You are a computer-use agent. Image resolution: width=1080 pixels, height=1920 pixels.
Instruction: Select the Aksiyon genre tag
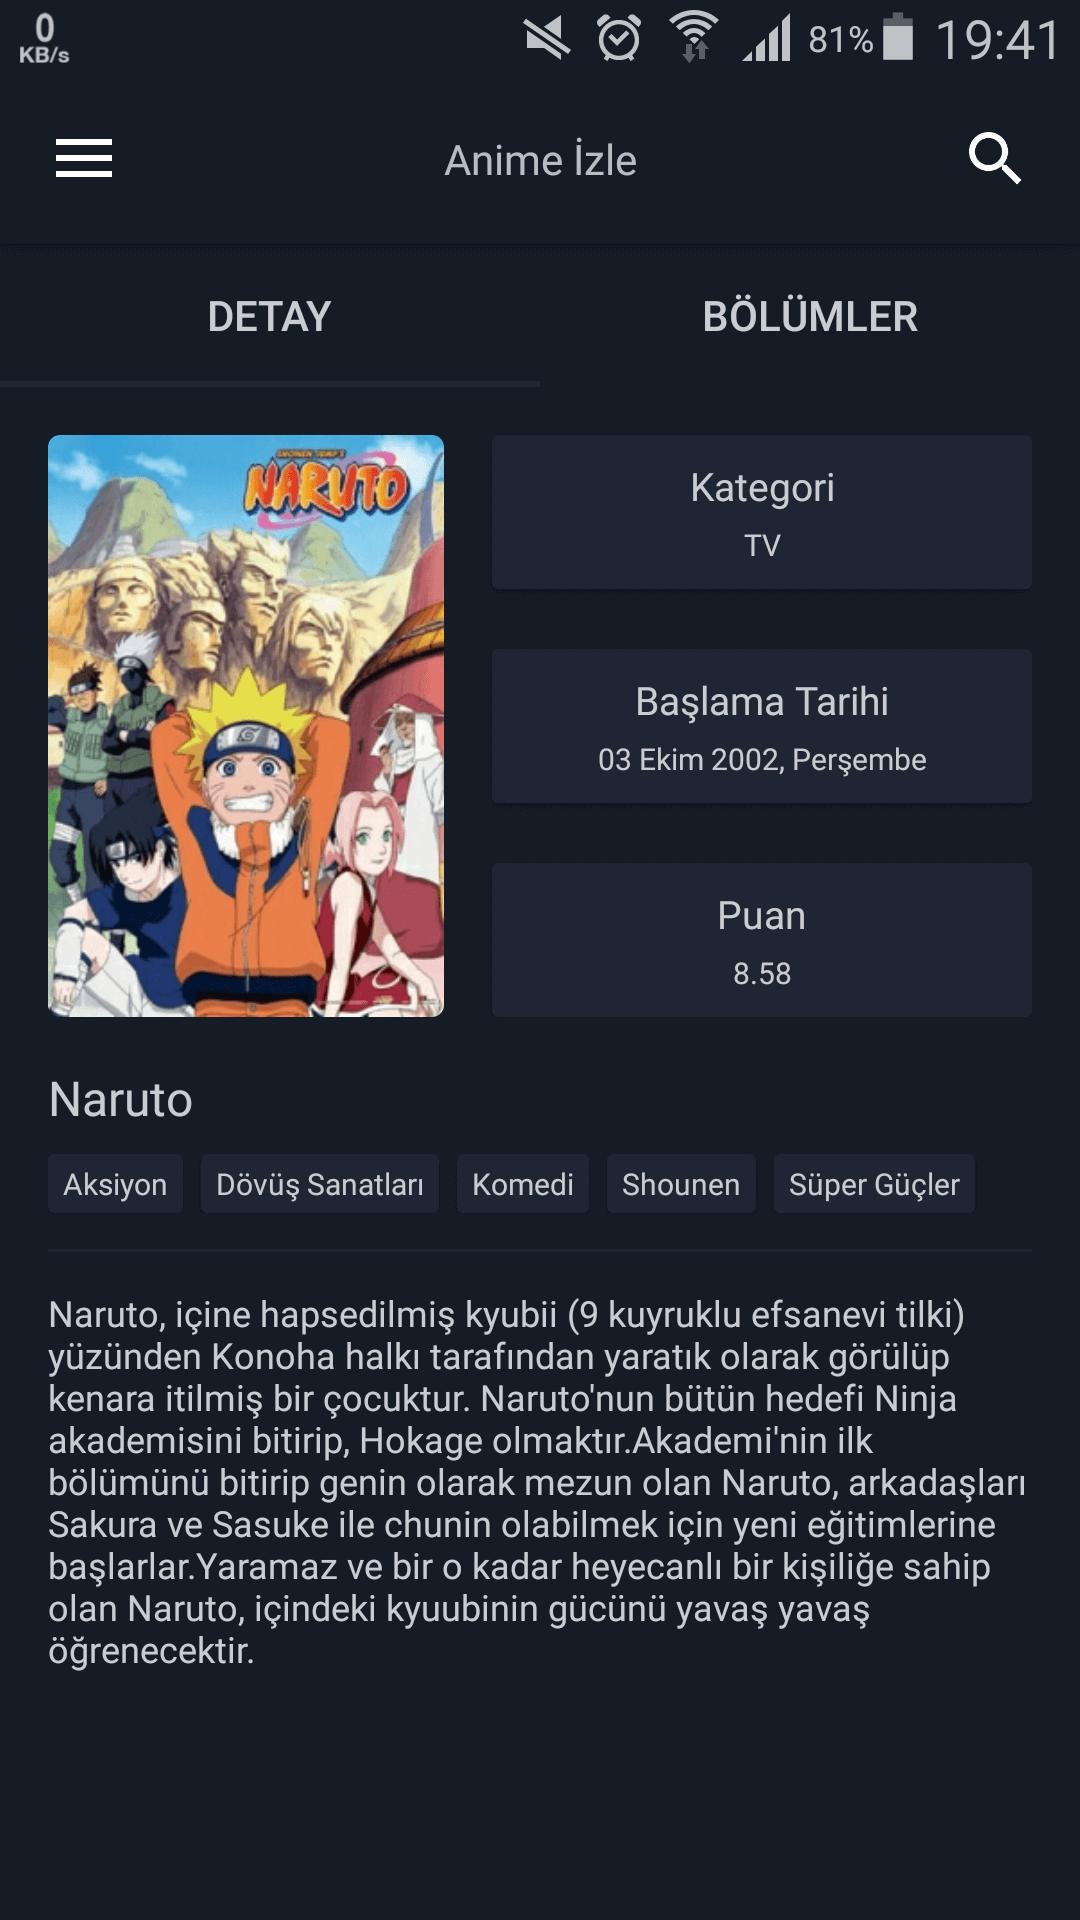[x=115, y=1184]
